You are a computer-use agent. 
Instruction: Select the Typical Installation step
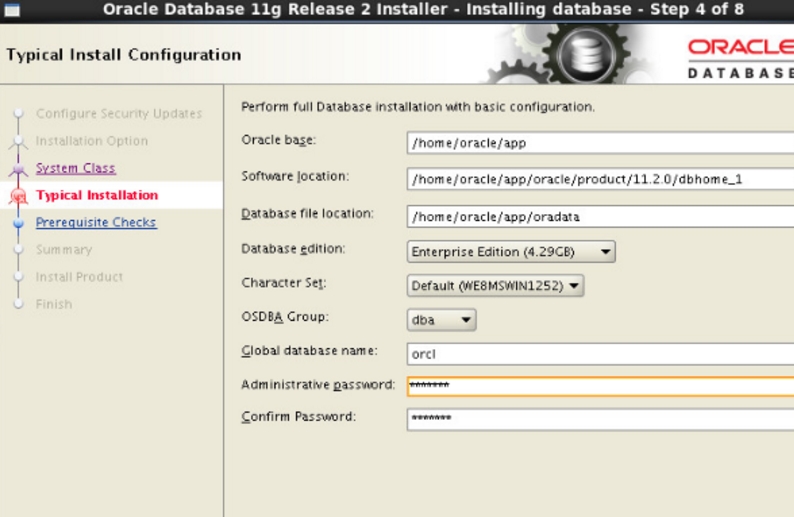tap(97, 195)
